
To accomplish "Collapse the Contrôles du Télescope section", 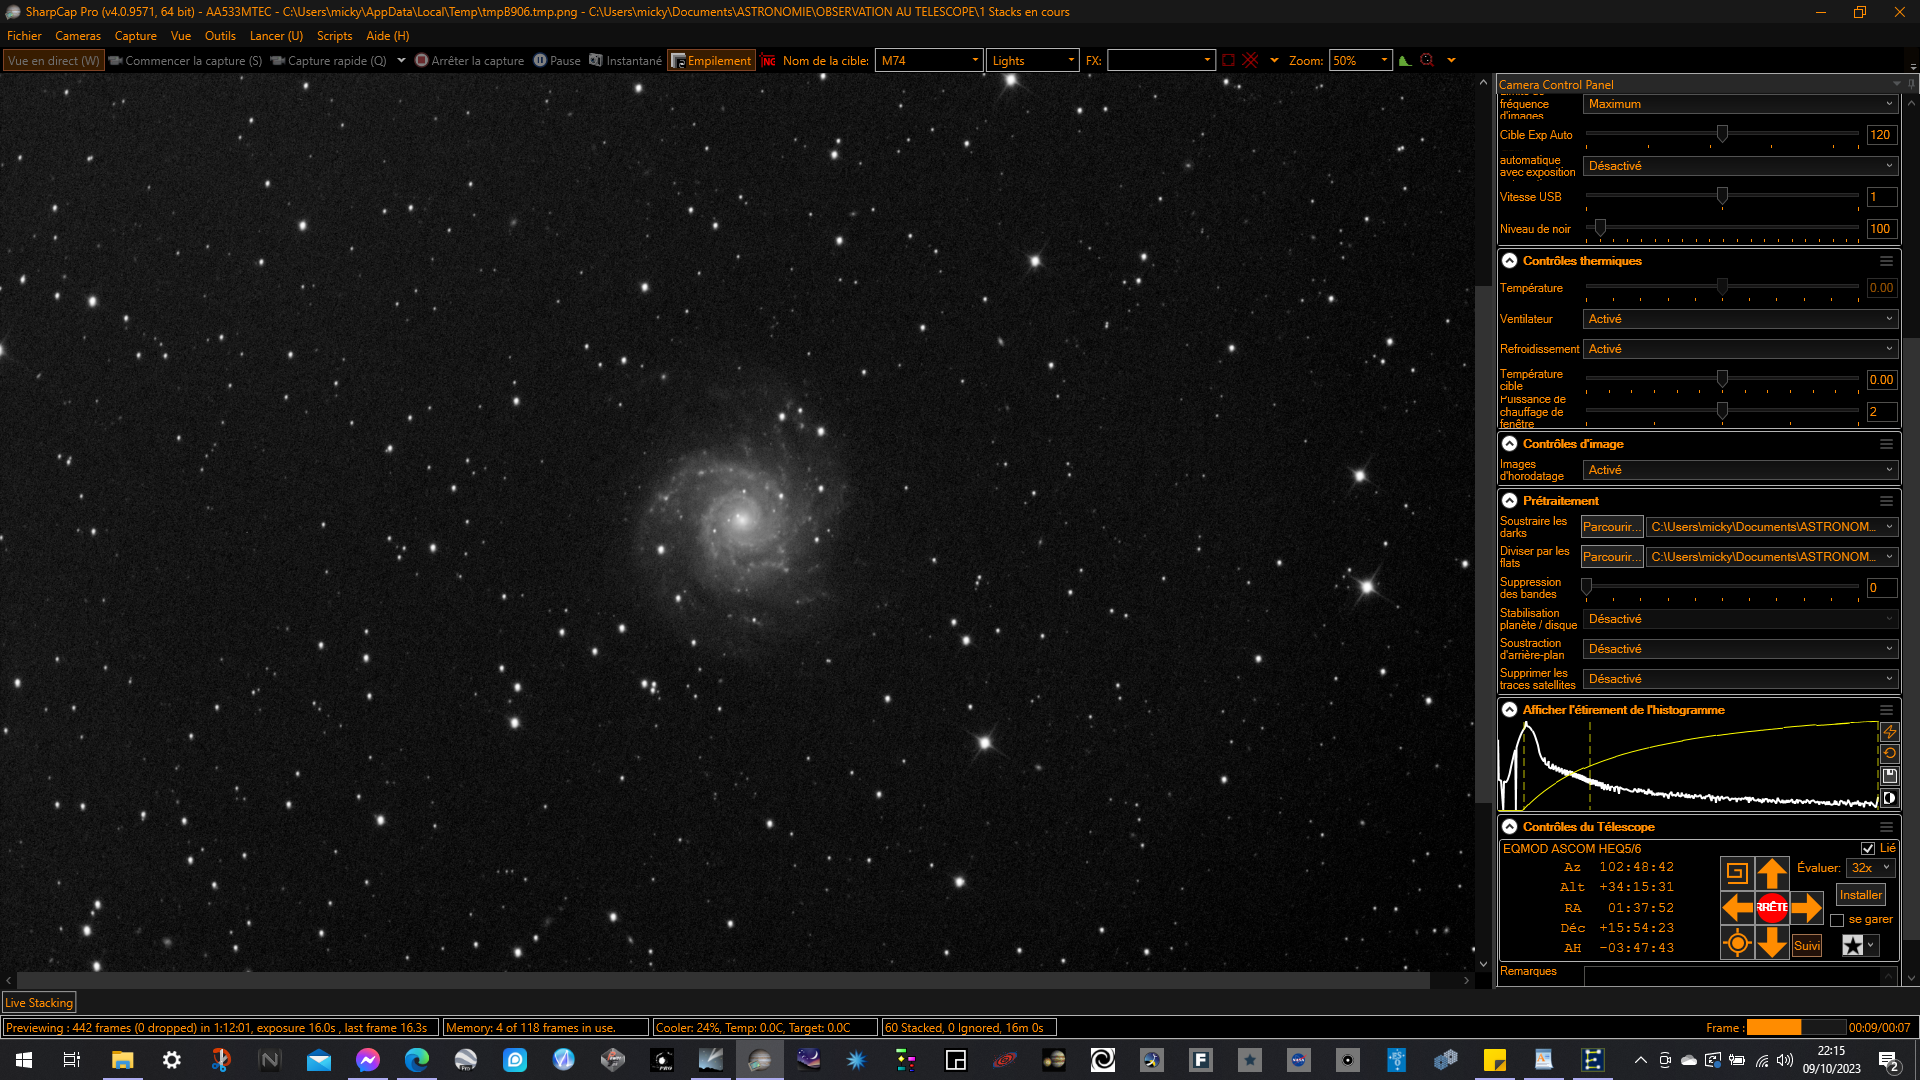I will [1509, 827].
